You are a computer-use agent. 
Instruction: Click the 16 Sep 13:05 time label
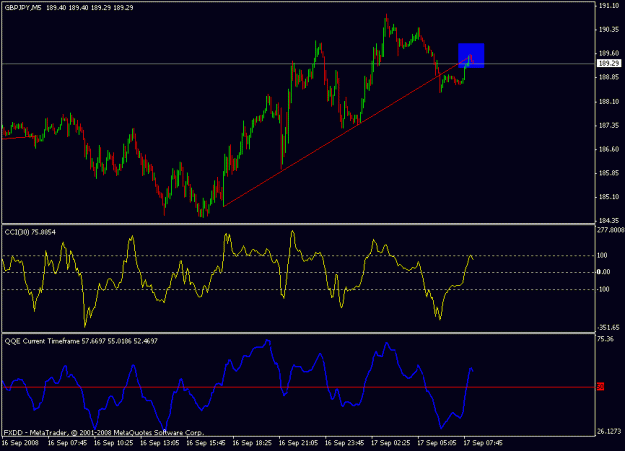click(x=159, y=443)
